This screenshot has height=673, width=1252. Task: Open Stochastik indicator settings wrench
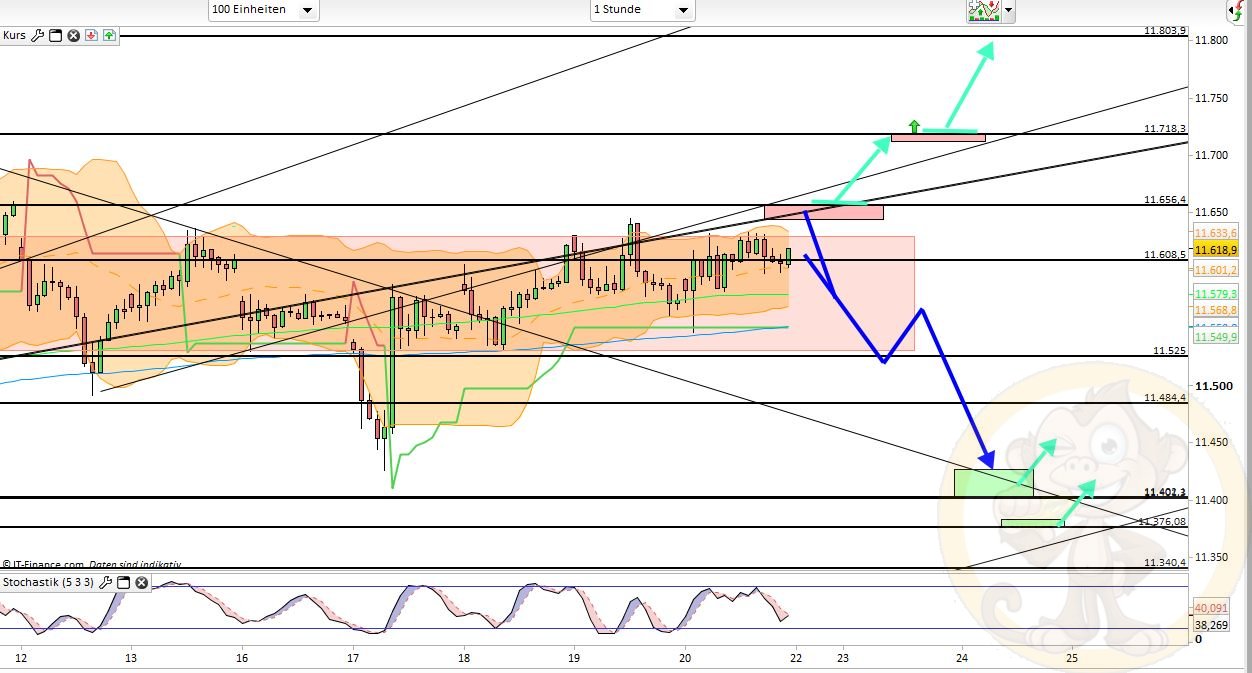coord(106,582)
